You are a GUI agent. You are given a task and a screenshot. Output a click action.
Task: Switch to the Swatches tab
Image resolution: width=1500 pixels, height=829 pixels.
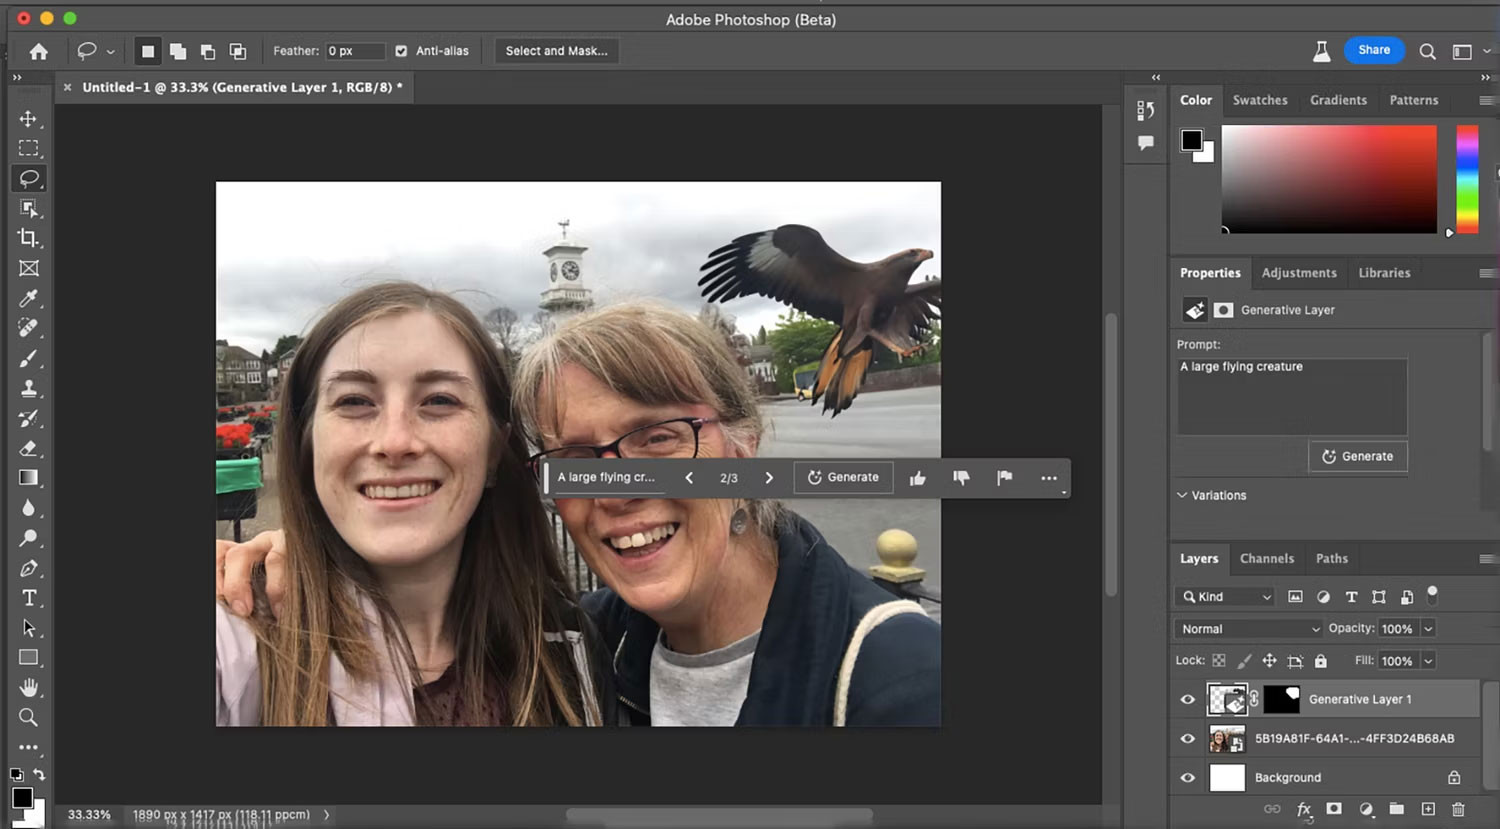tap(1260, 100)
